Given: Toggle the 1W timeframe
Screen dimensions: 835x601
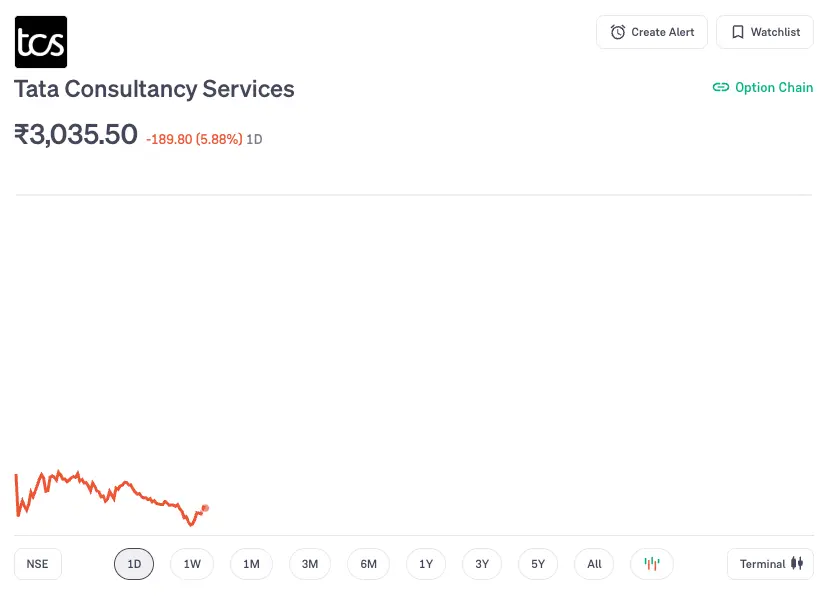Looking at the screenshot, I should [192, 564].
